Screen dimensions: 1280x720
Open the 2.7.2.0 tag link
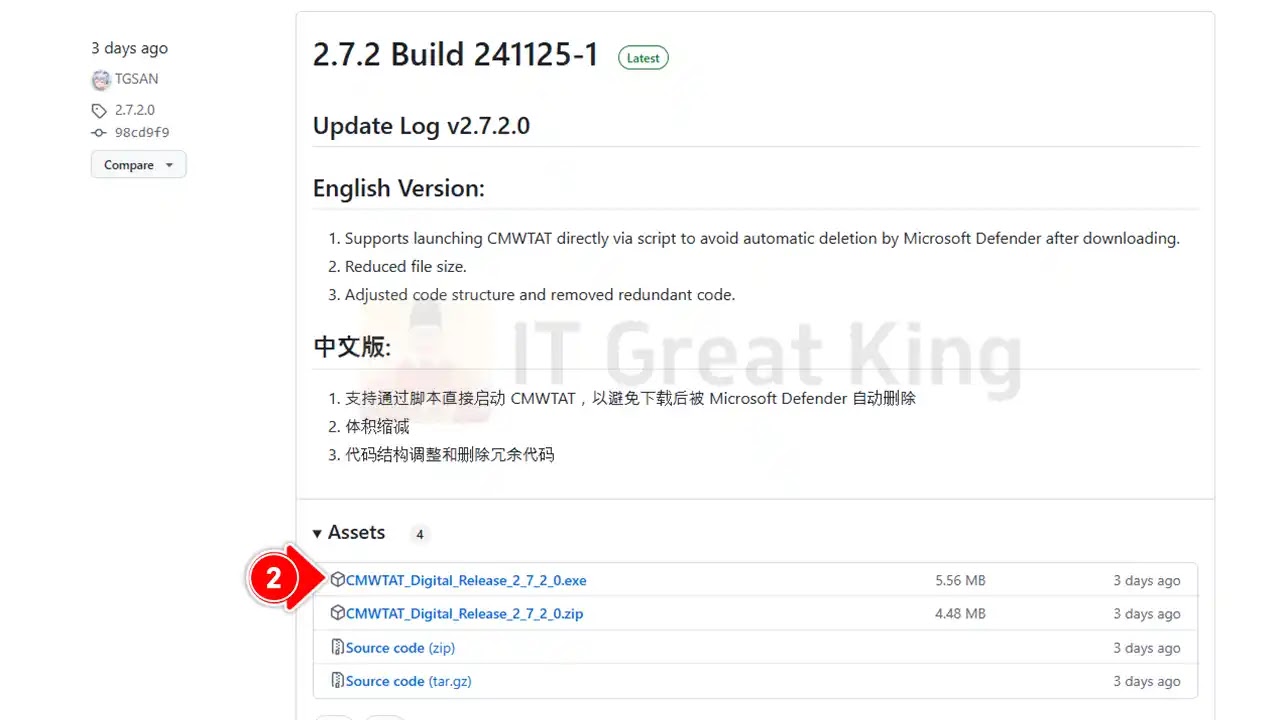click(x=135, y=110)
